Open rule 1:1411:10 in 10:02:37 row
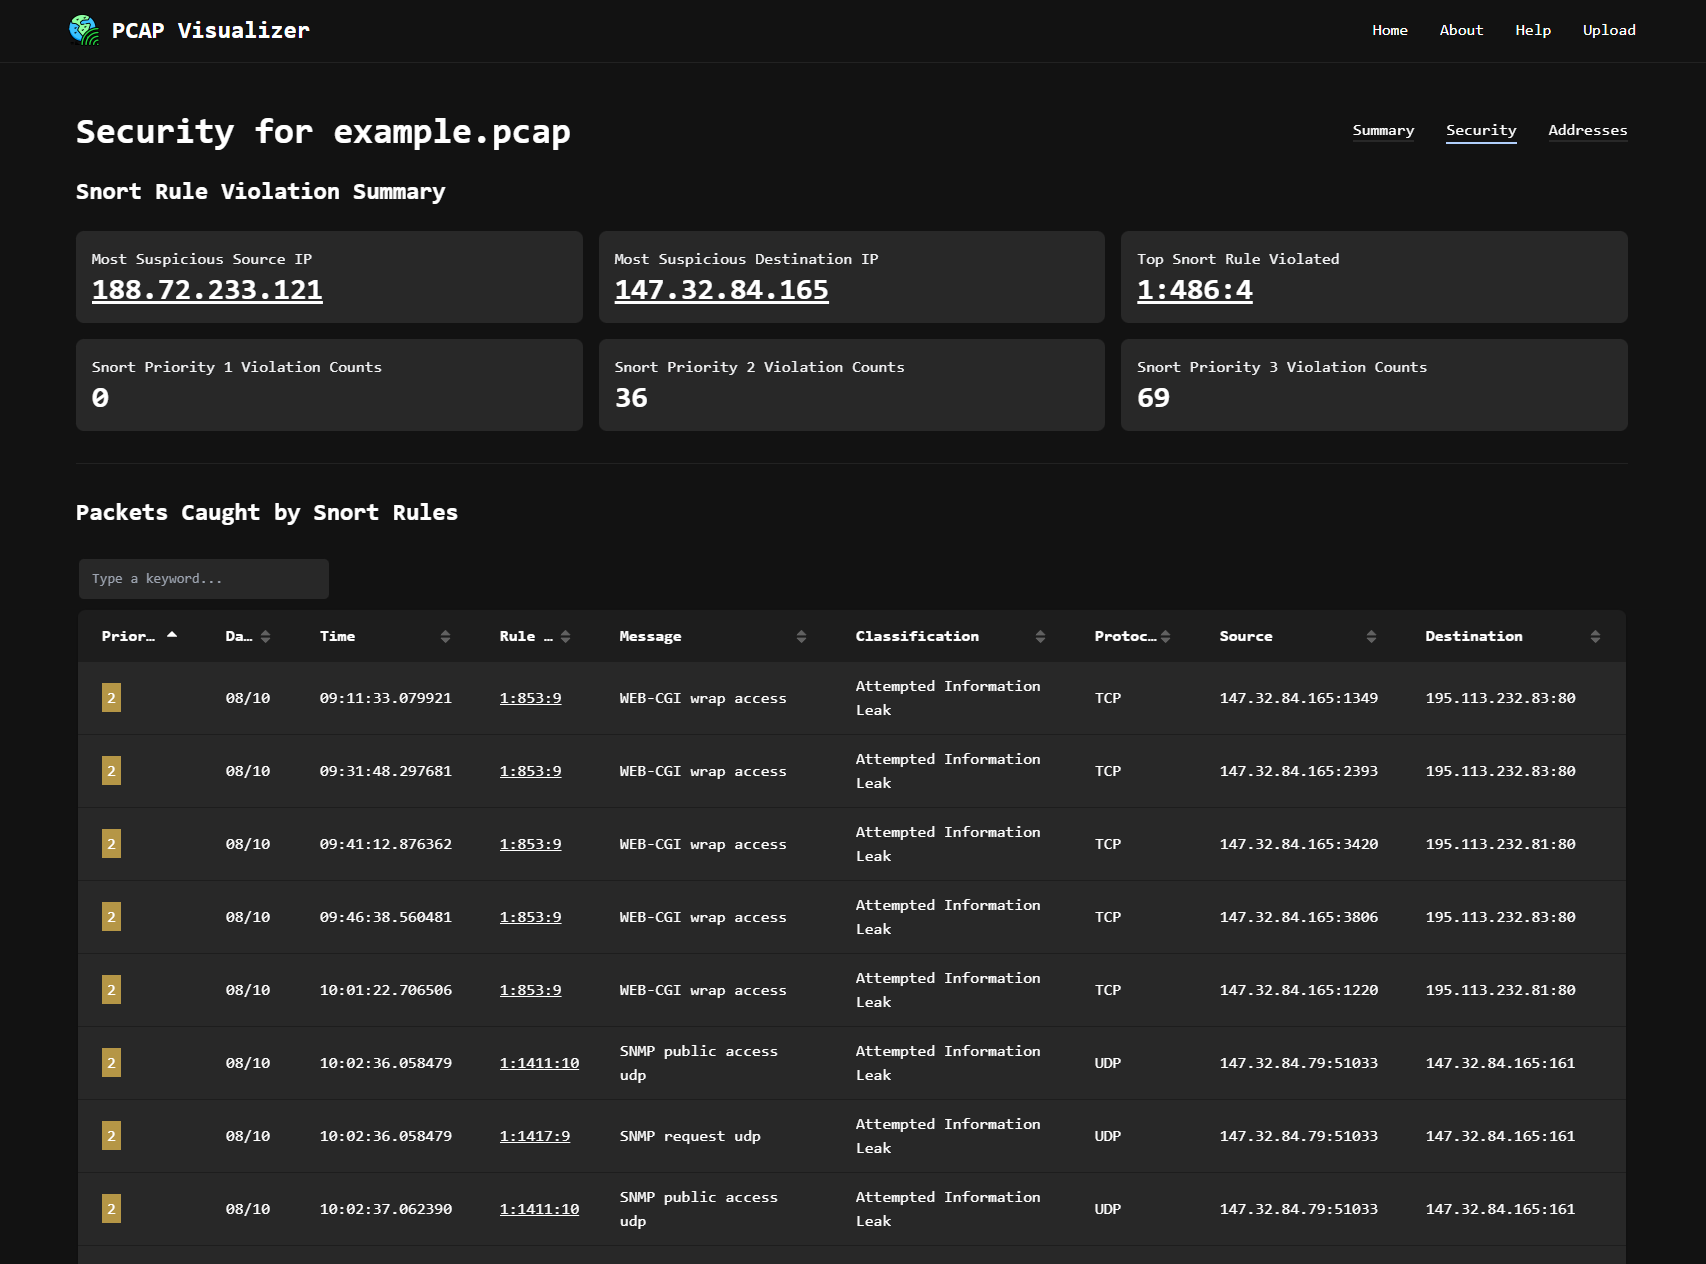This screenshot has width=1706, height=1264. click(x=539, y=1209)
